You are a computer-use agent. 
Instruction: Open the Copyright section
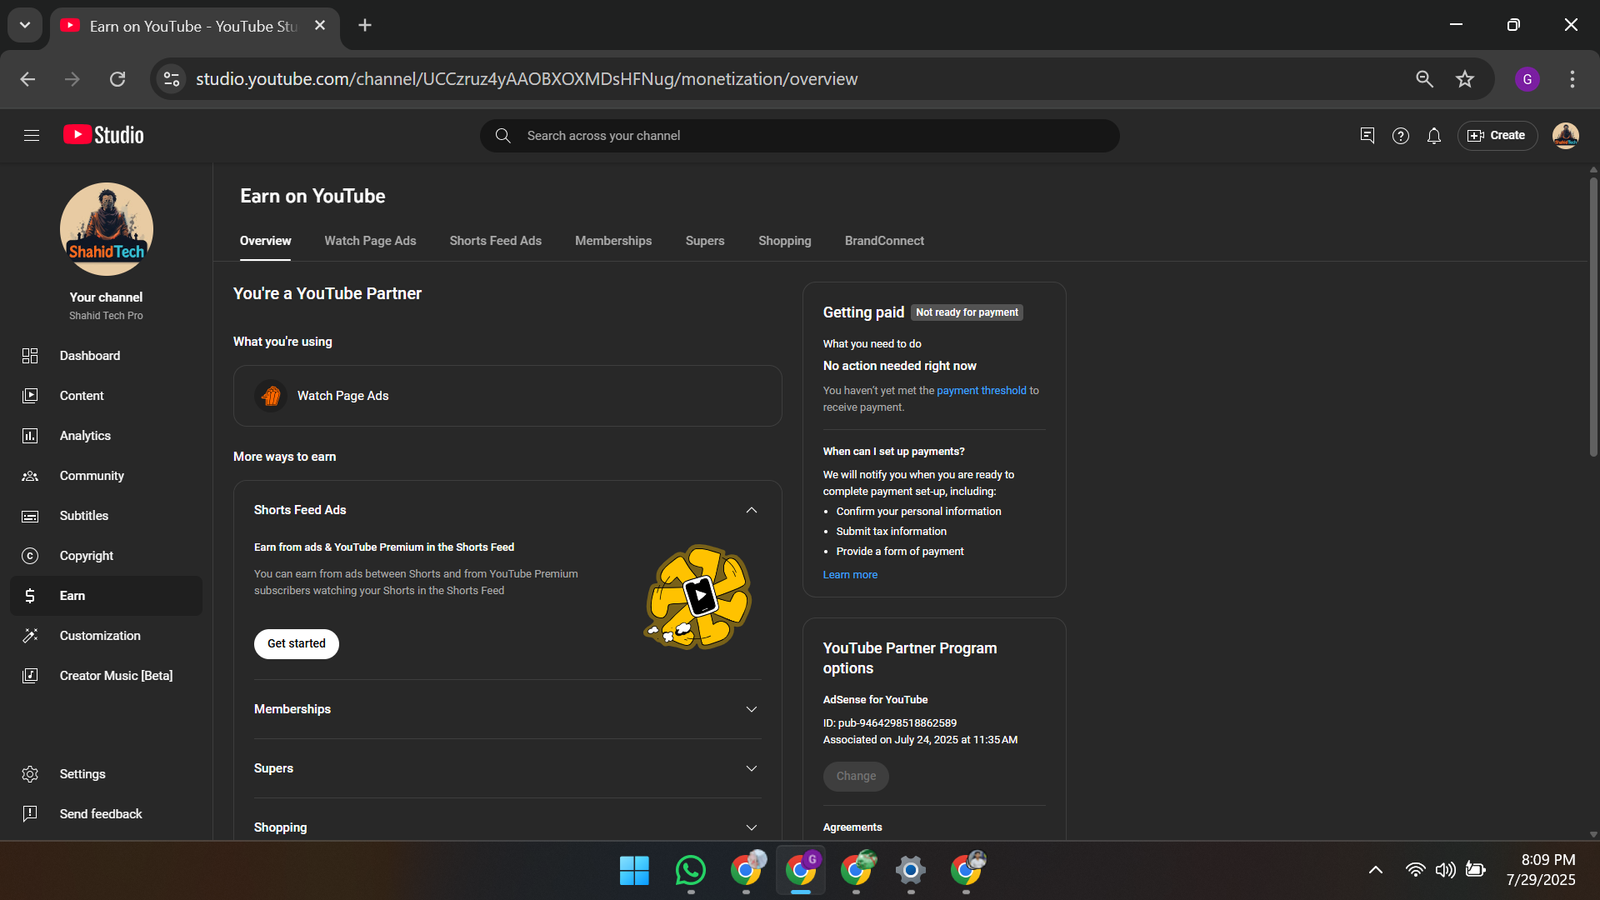tap(106, 556)
